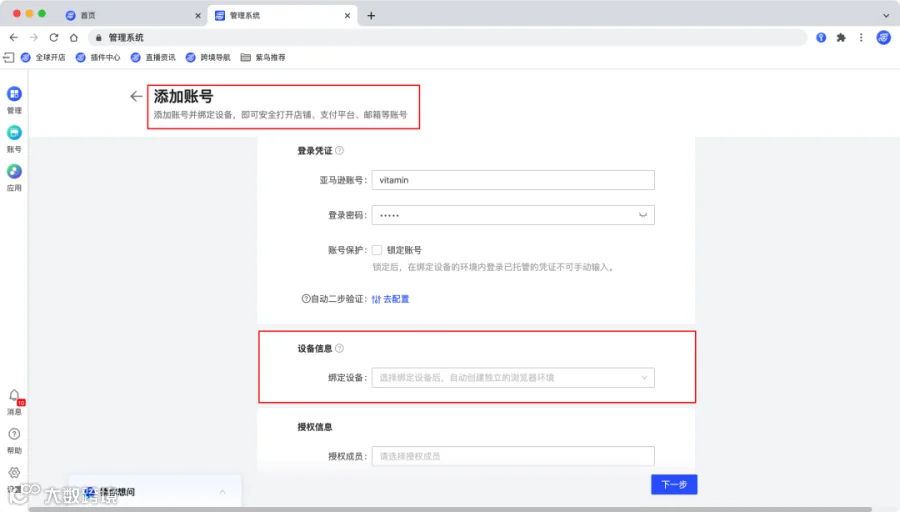The width and height of the screenshot is (900, 512).
Task: Open the 管理 sidebar section
Action: (x=14, y=99)
